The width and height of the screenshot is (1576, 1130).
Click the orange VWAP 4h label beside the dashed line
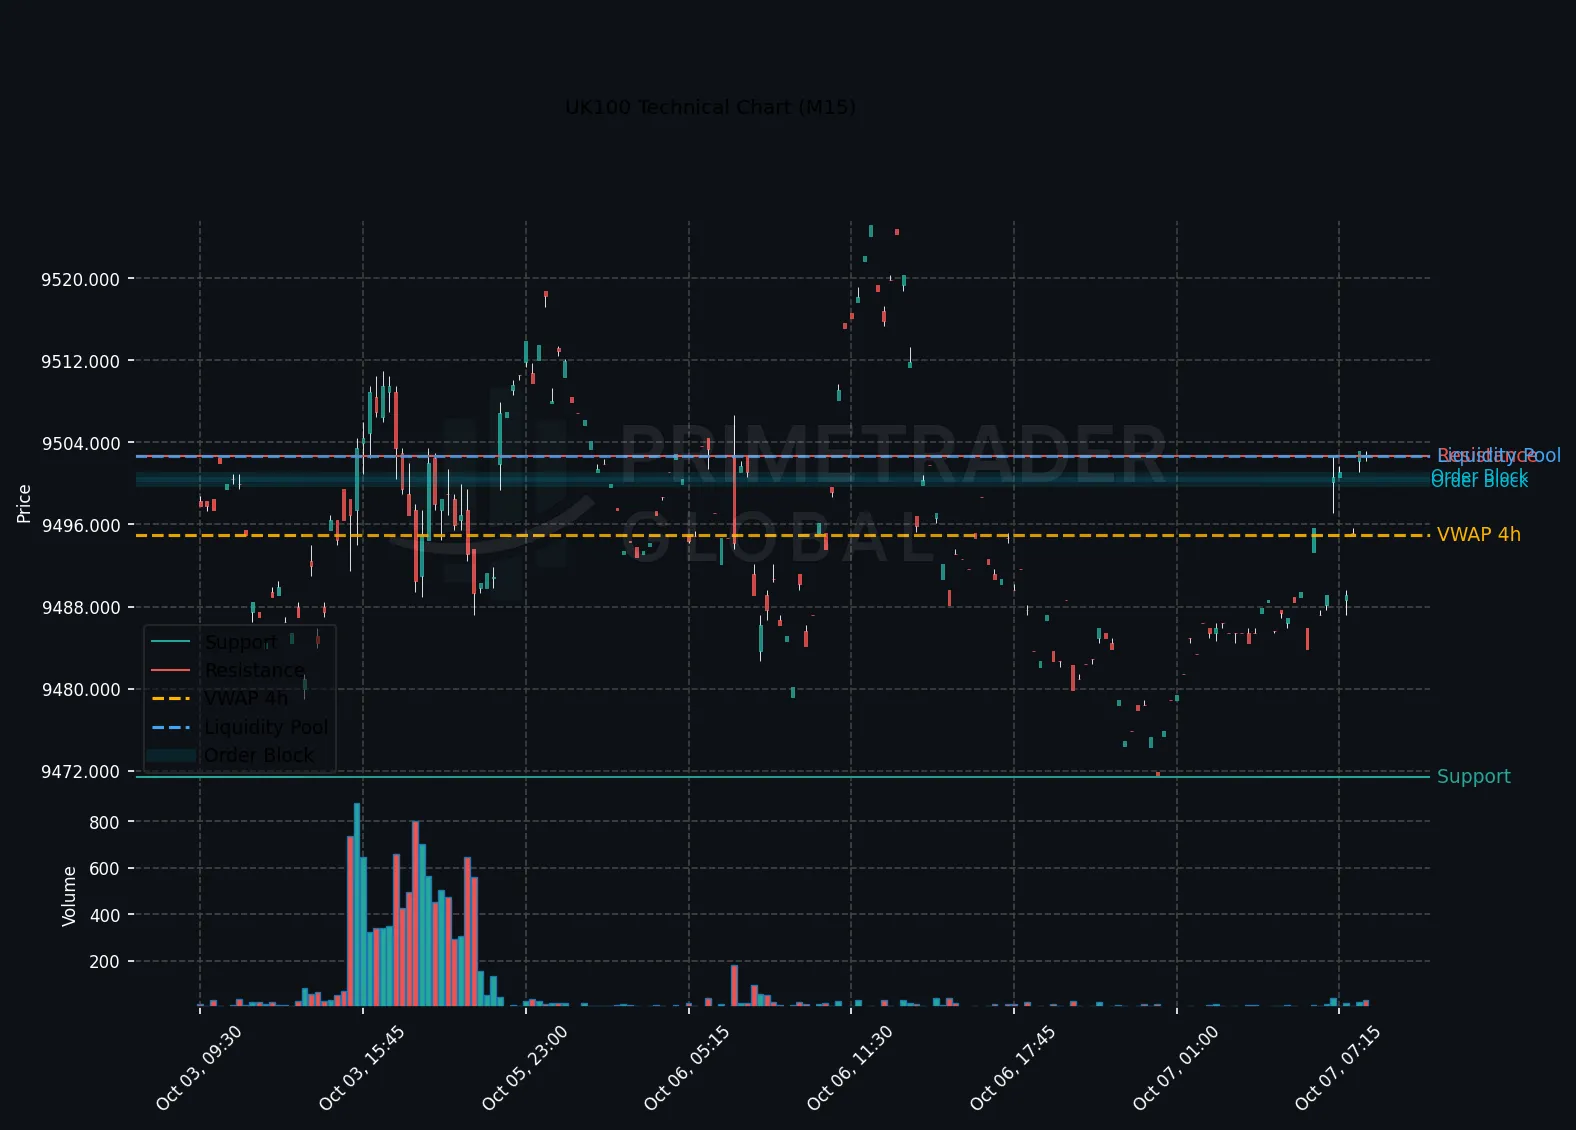pos(1479,535)
